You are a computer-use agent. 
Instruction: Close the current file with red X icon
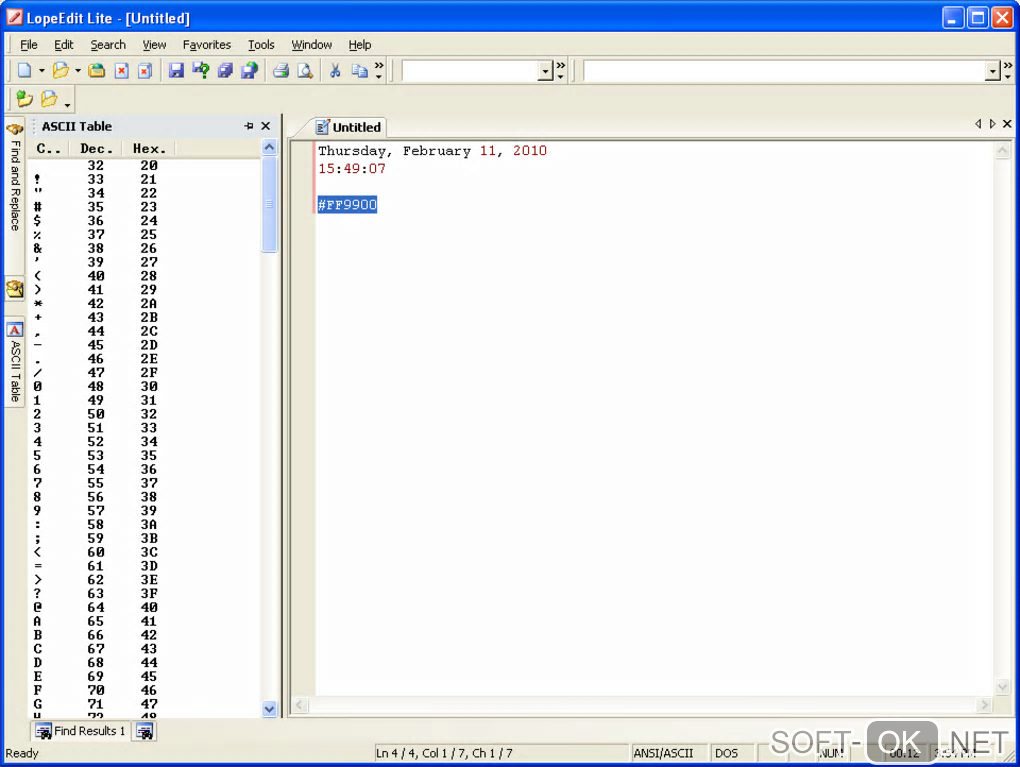click(122, 70)
